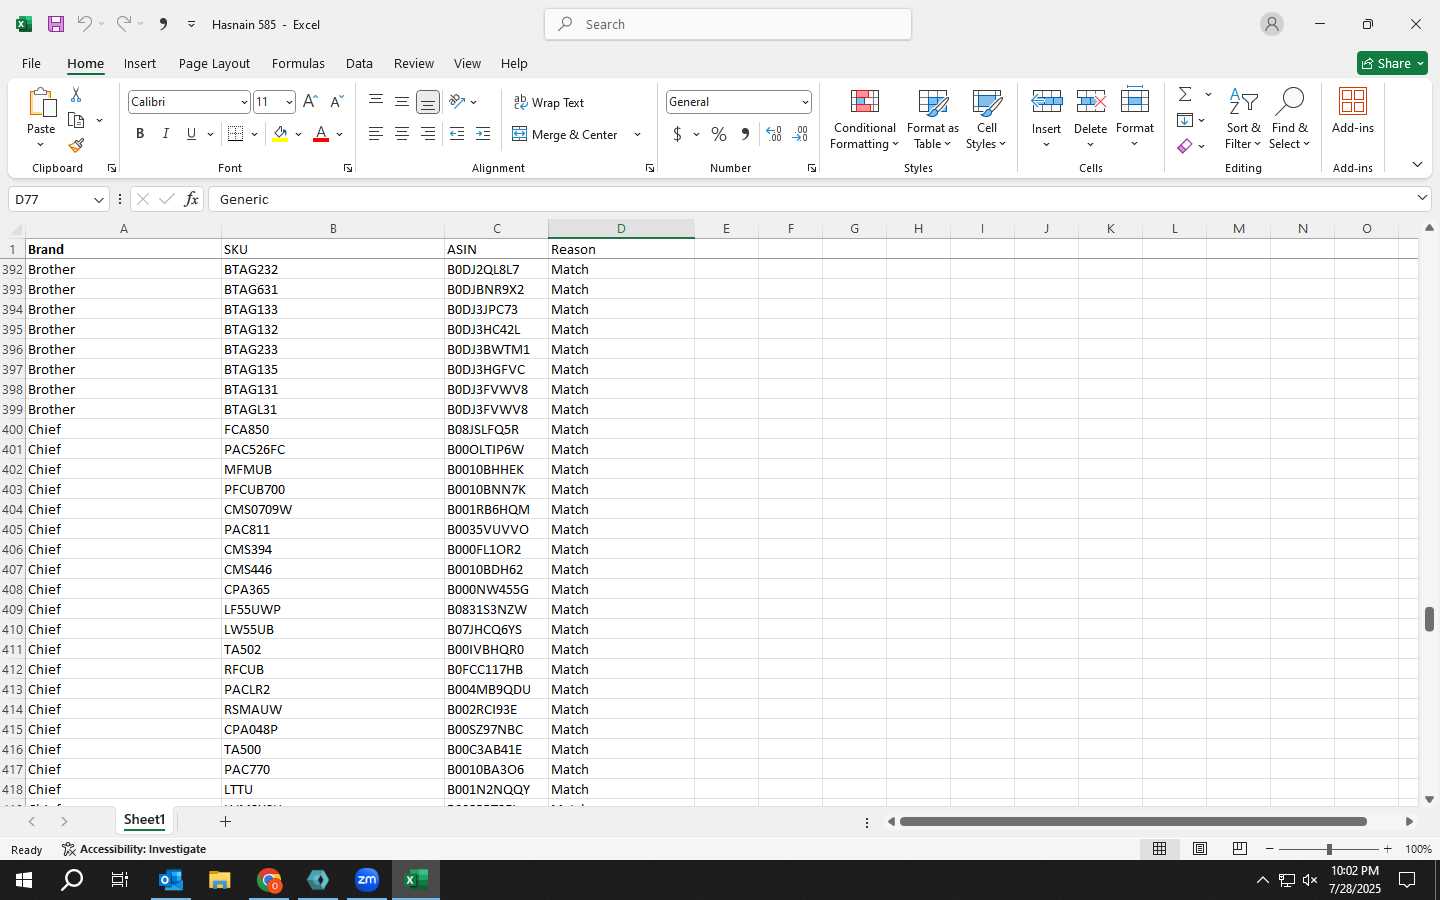Switch to the Review tab
Image resolution: width=1440 pixels, height=900 pixels.
[413, 63]
